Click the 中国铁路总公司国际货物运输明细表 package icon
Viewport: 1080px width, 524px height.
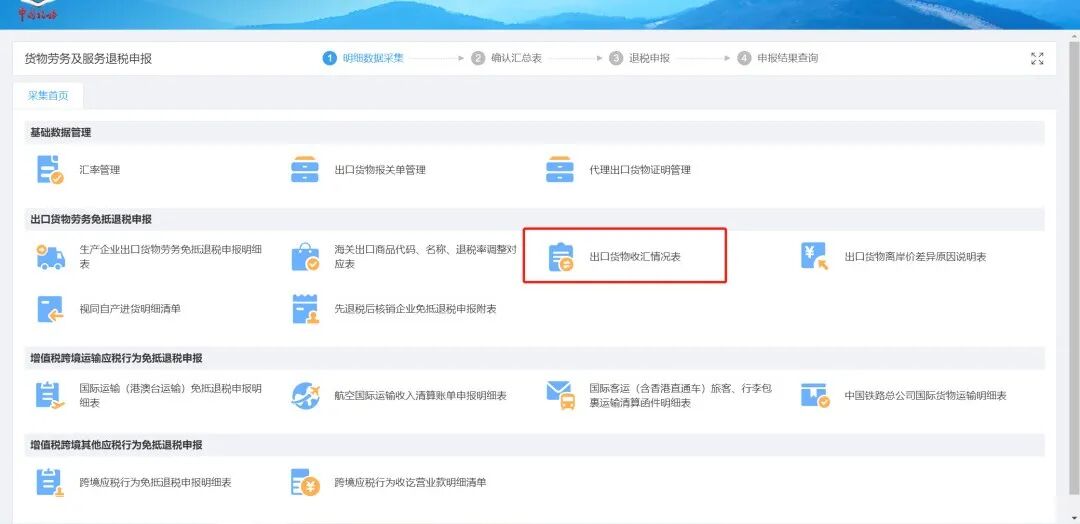815,395
